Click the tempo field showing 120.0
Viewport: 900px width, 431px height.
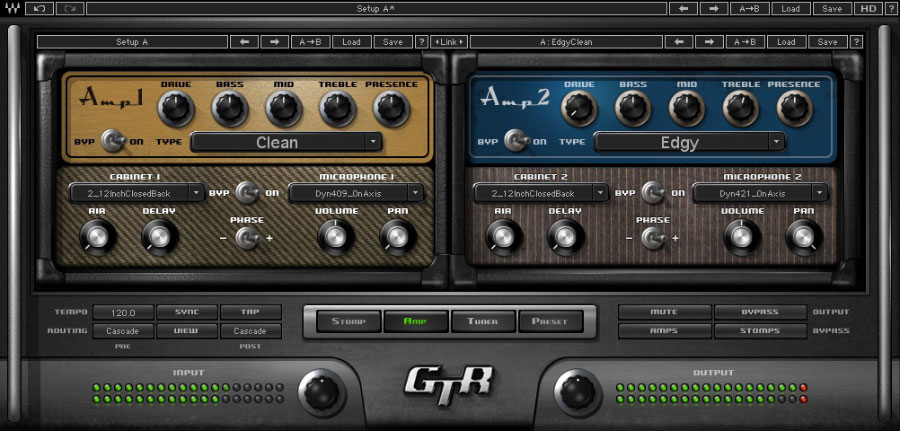tap(123, 312)
